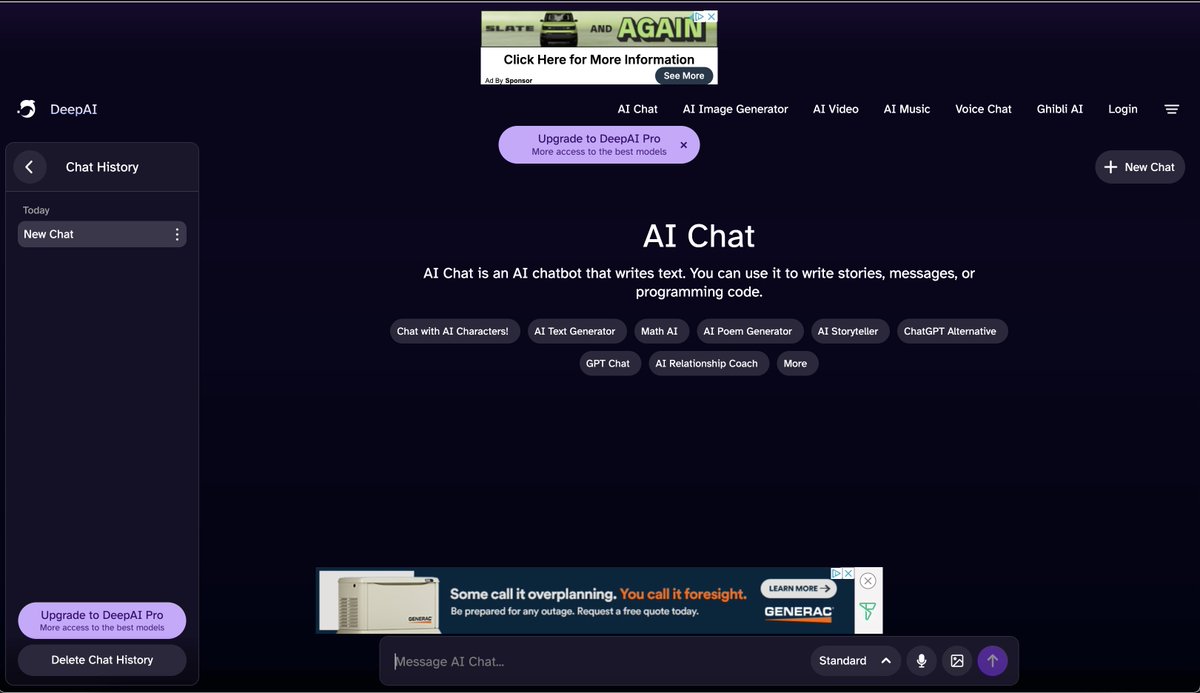Click the DeepAI brand name text
This screenshot has height=693, width=1200.
click(x=74, y=109)
